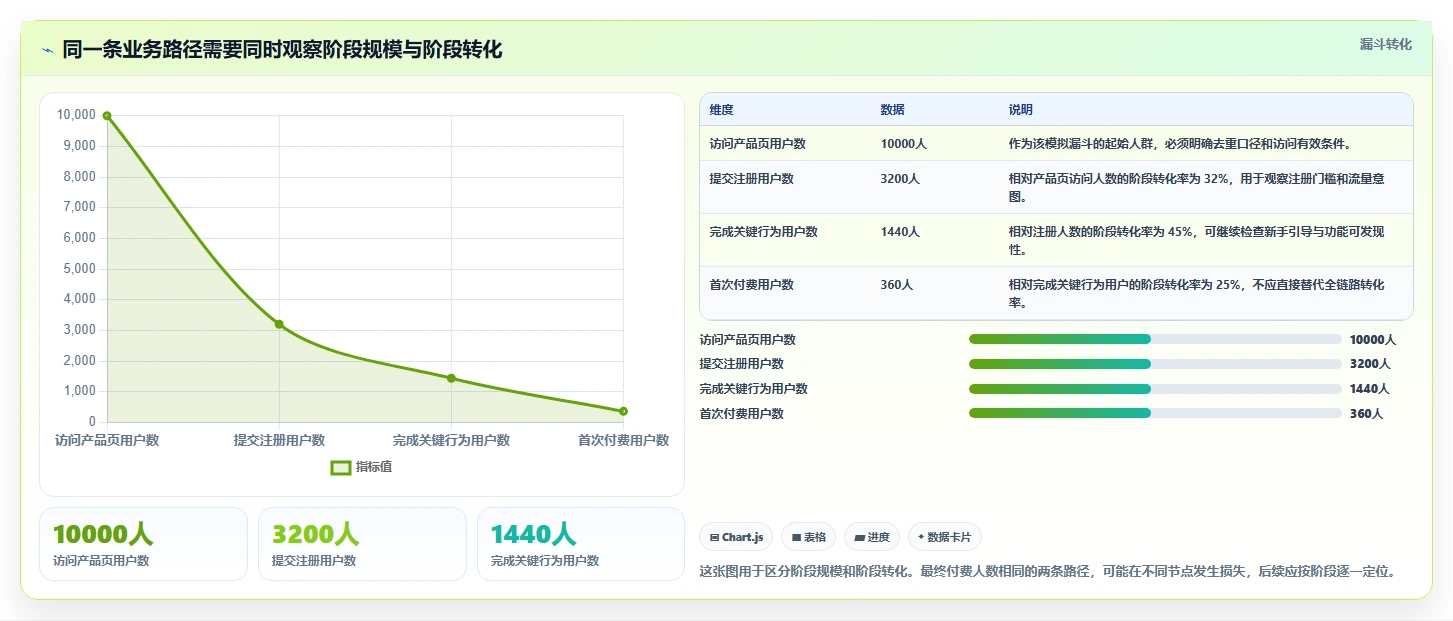Select the 提交注册用户数 table row label

[751, 179]
